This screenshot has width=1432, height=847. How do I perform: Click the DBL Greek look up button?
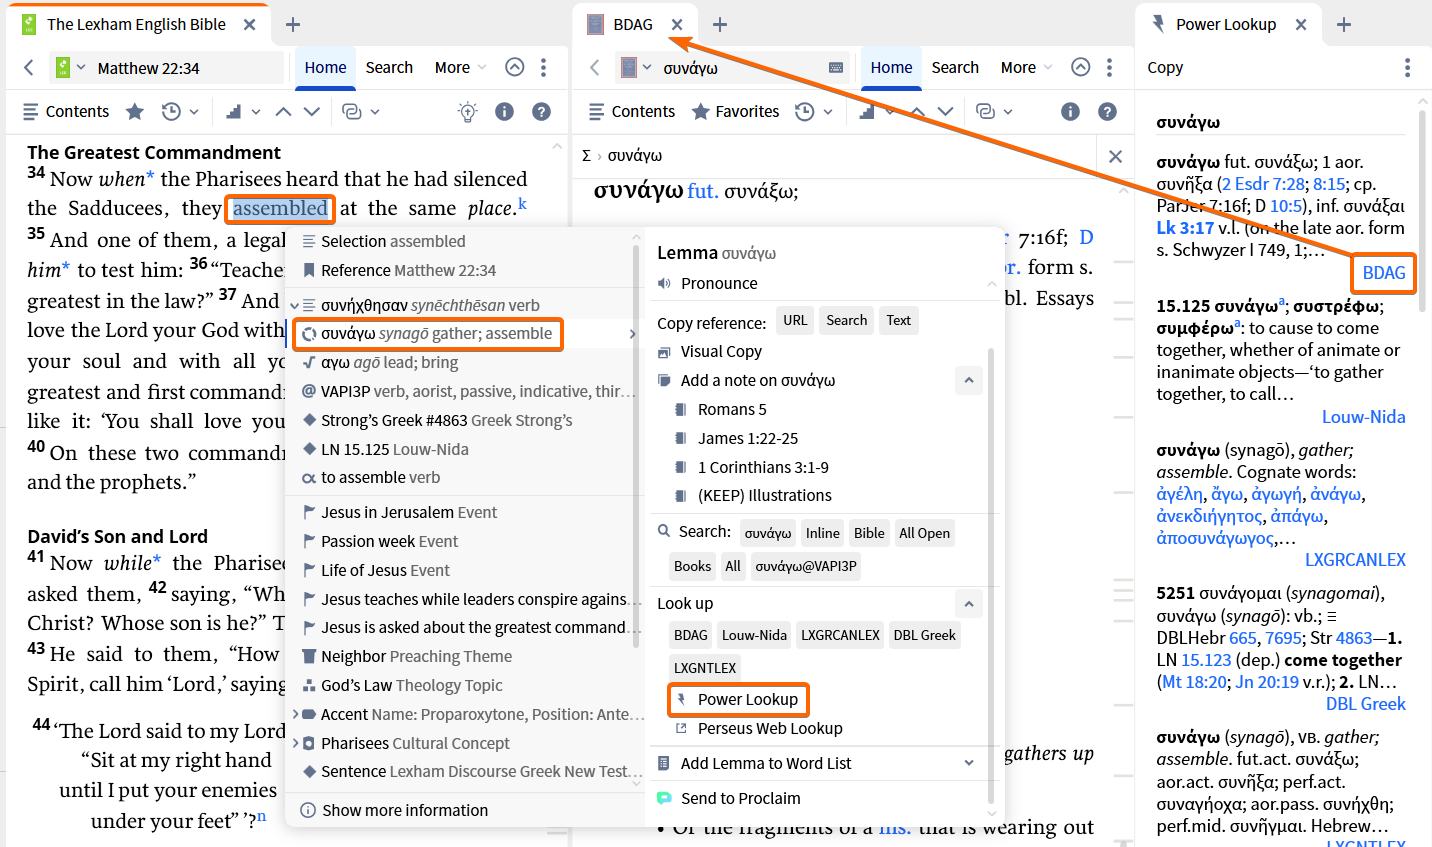925,635
